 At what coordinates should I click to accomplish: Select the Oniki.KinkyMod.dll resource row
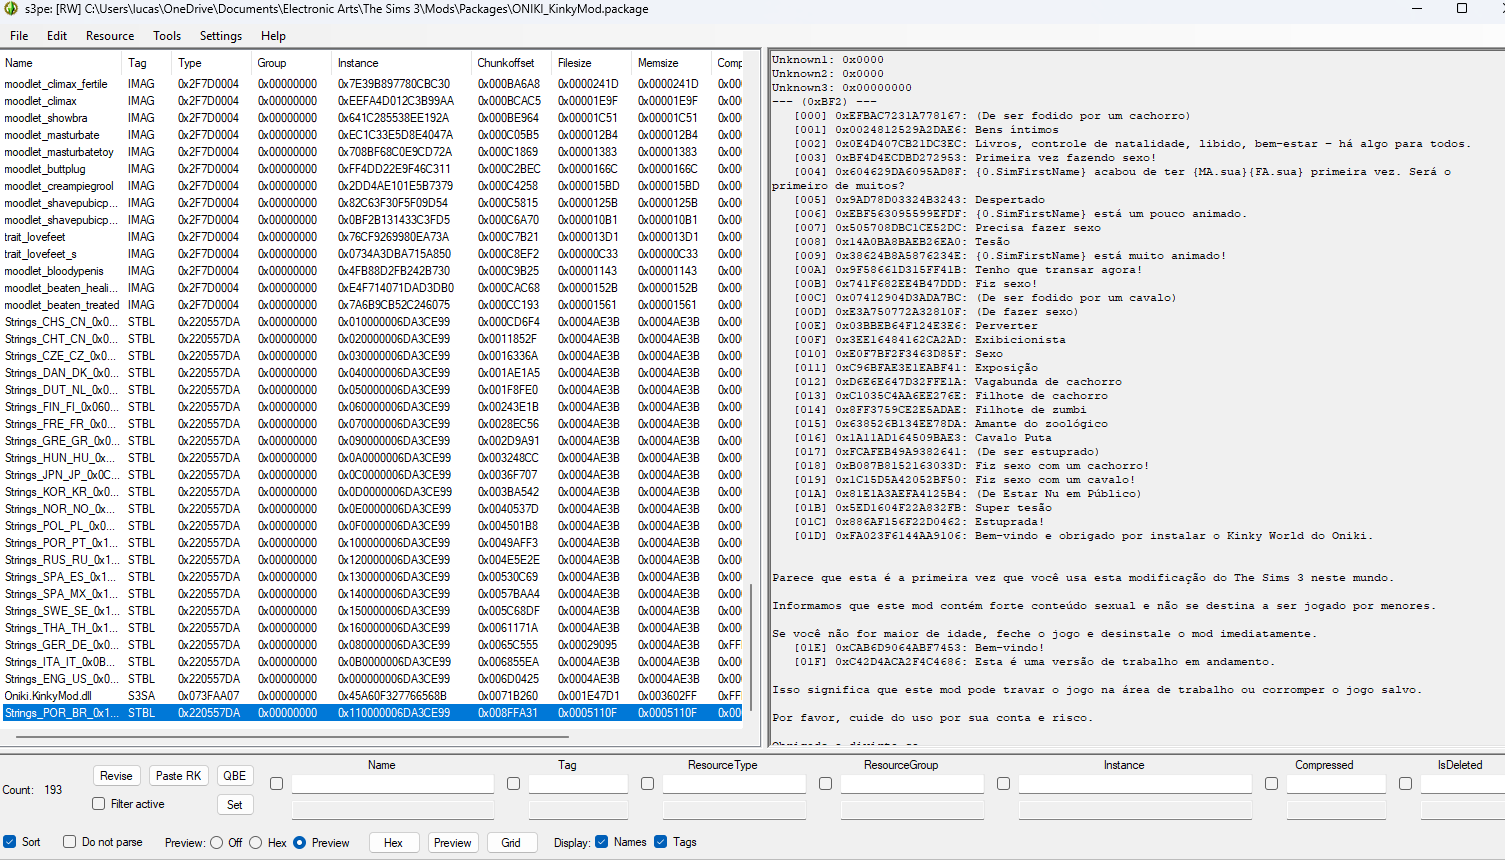[x=372, y=696]
